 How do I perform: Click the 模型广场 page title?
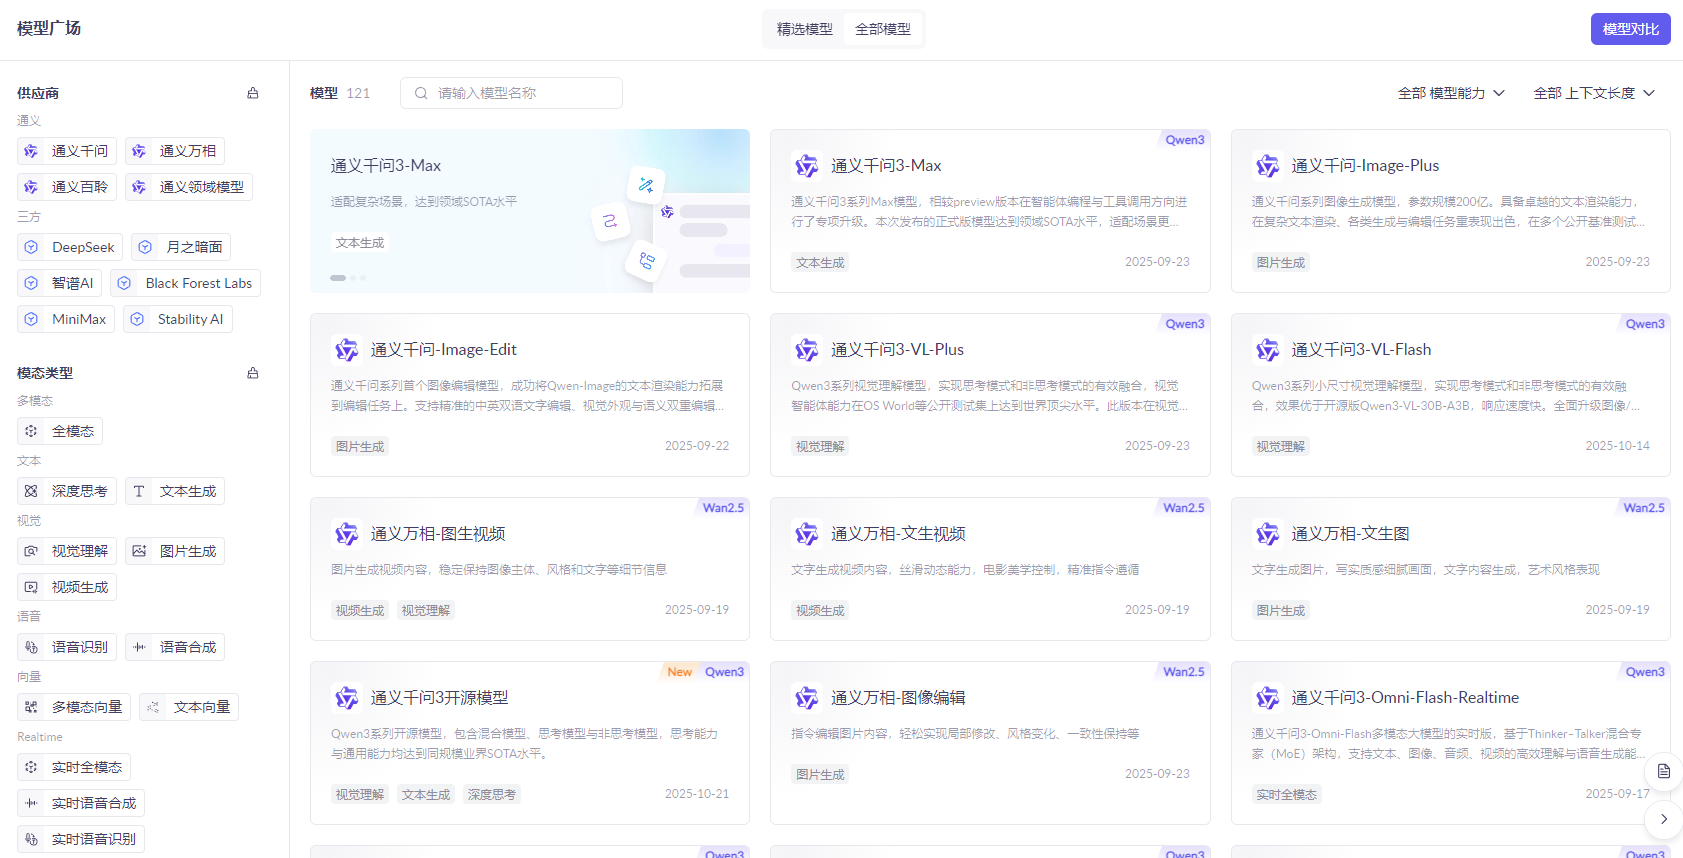click(49, 28)
